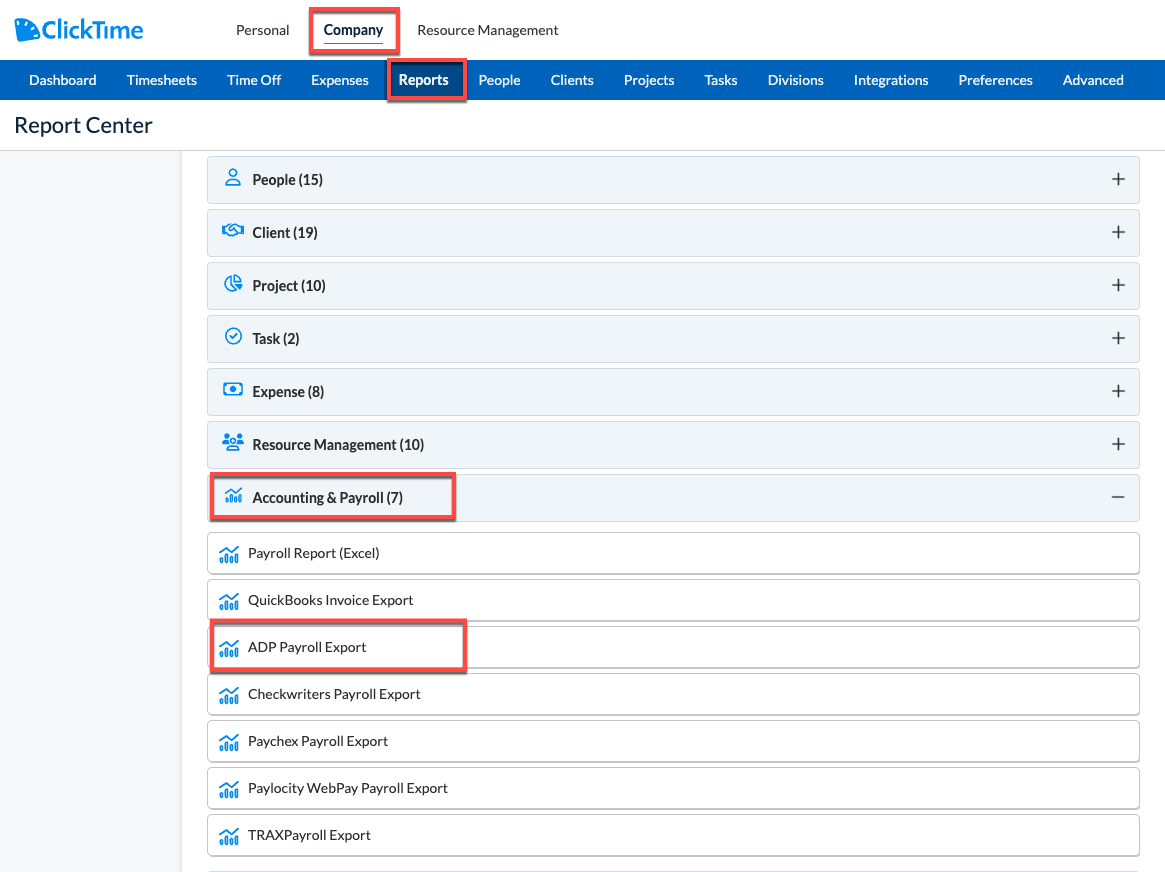Click the Resource Management group icon
Image resolution: width=1165 pixels, height=872 pixels.
[x=232, y=443]
